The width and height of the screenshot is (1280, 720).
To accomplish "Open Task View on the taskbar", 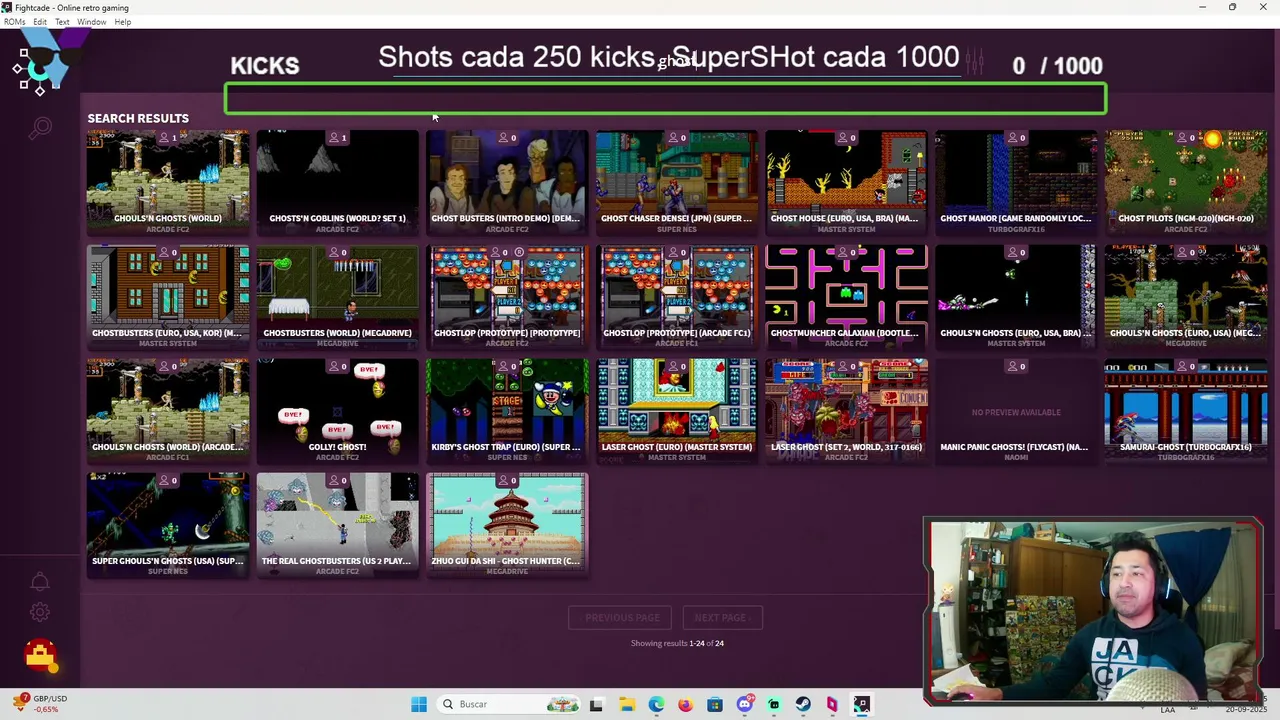I will point(596,704).
